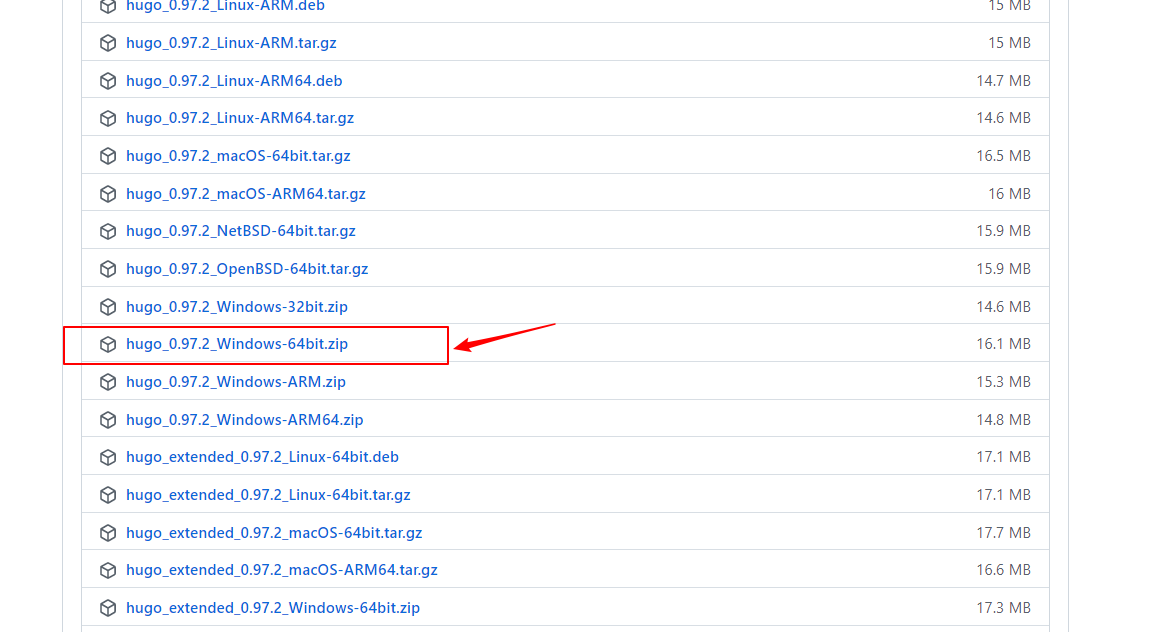Open hugo_extended_0.97.2_macOS-64bit.tar.gz link
This screenshot has height=632, width=1152.
click(274, 533)
